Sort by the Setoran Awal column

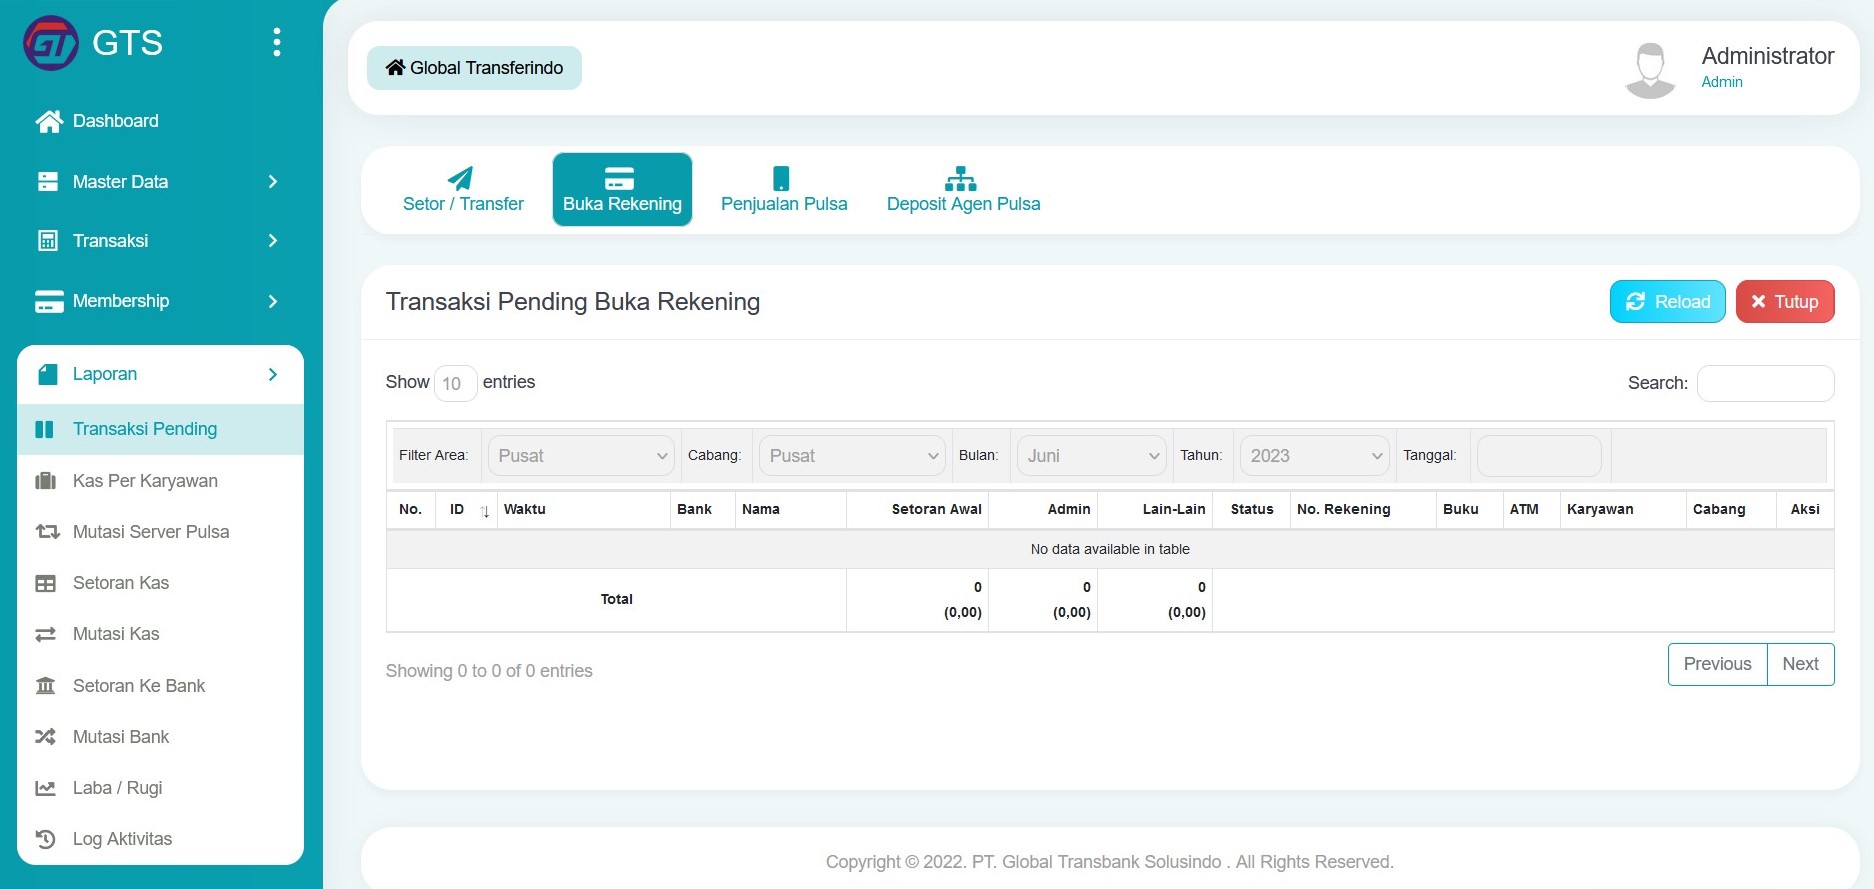click(917, 510)
